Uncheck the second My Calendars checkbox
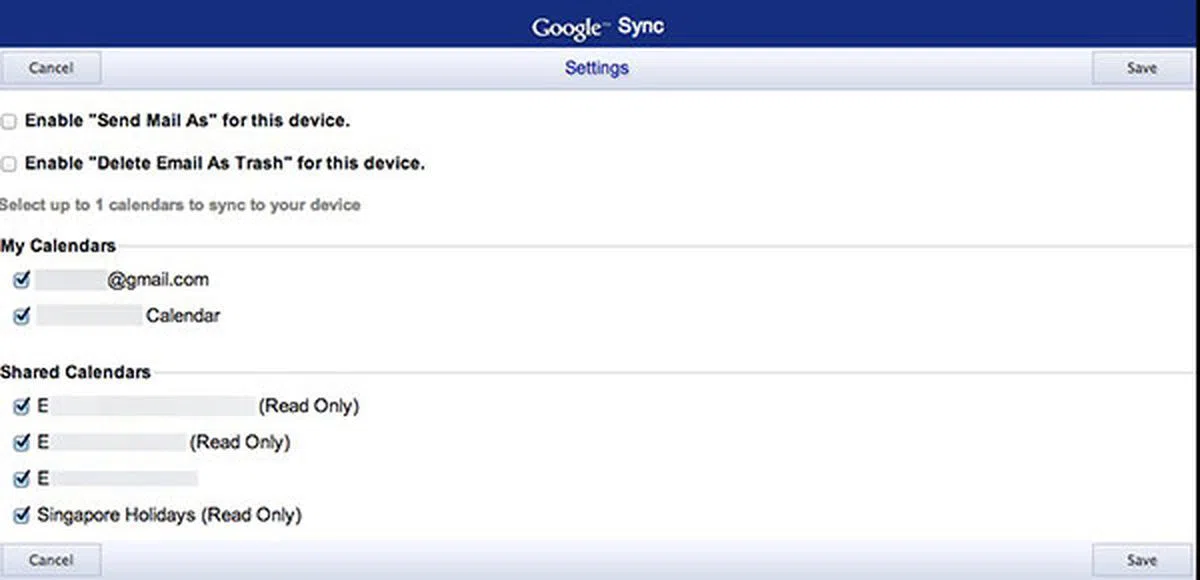1200x580 pixels. point(22,316)
